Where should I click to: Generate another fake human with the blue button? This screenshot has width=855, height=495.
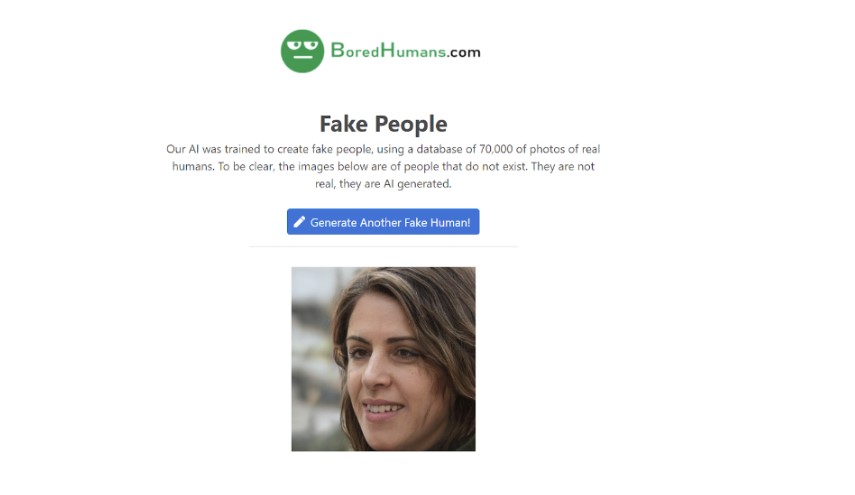click(x=383, y=222)
